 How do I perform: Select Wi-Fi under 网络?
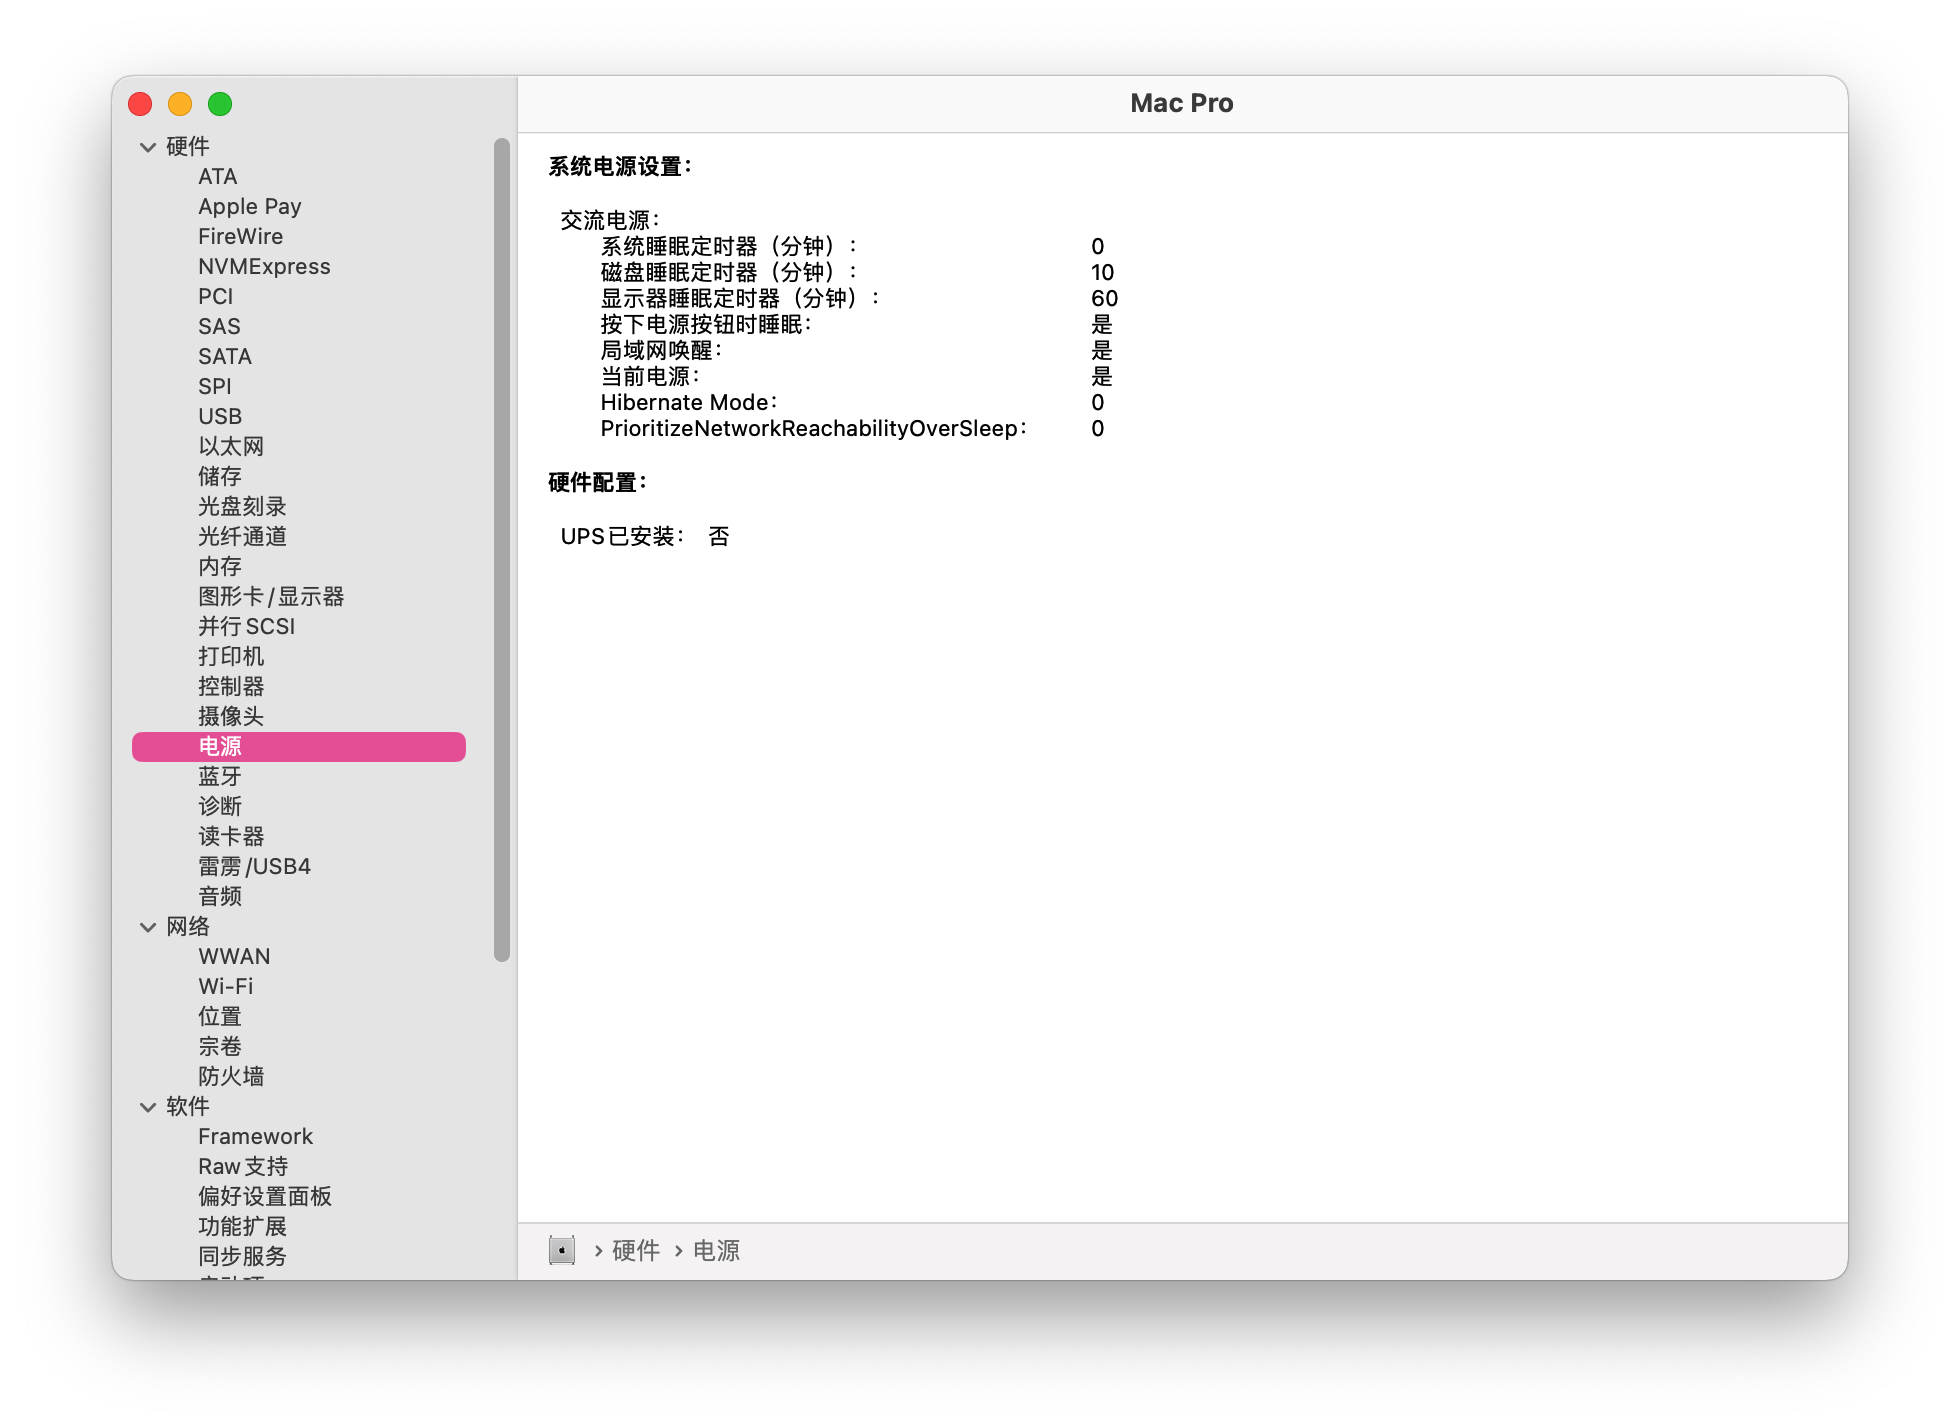click(x=226, y=986)
